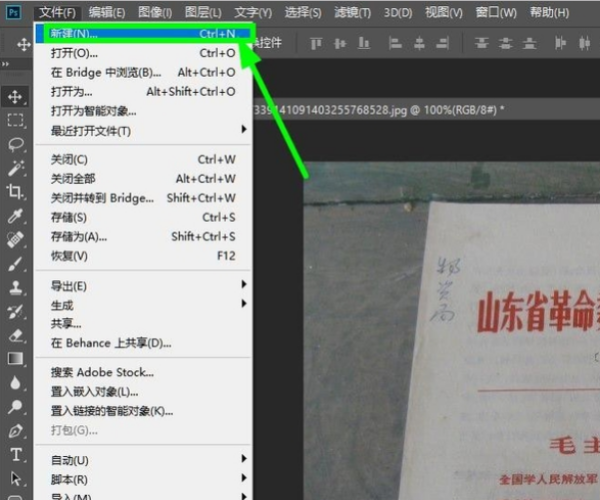Click the distribute left edges icon

click(560, 44)
